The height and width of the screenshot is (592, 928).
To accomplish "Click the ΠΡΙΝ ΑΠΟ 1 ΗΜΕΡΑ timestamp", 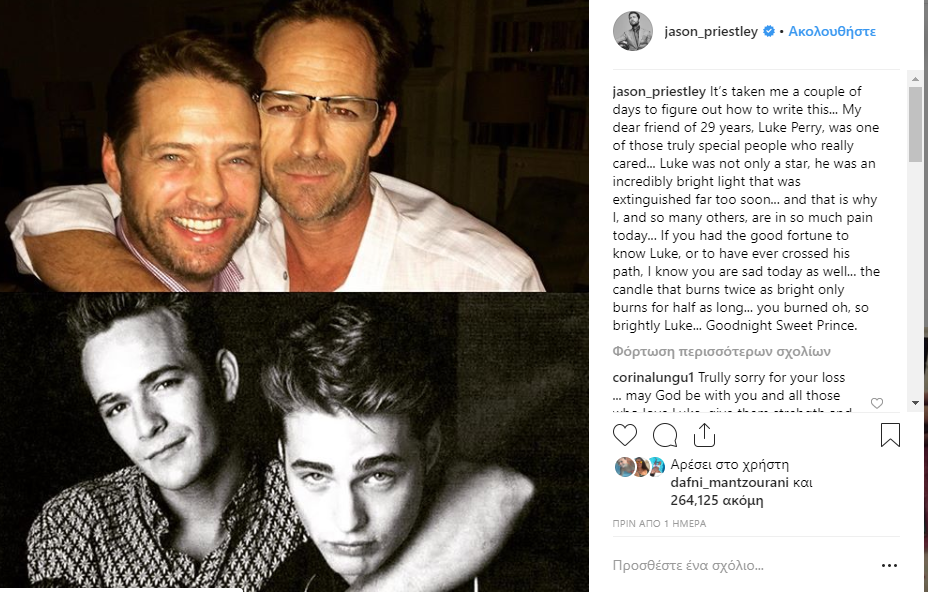I will [x=659, y=523].
